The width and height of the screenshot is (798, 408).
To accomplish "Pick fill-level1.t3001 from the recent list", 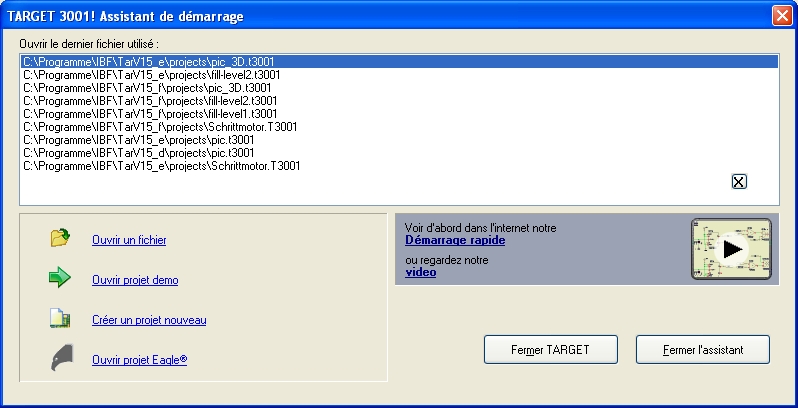I will tap(149, 114).
